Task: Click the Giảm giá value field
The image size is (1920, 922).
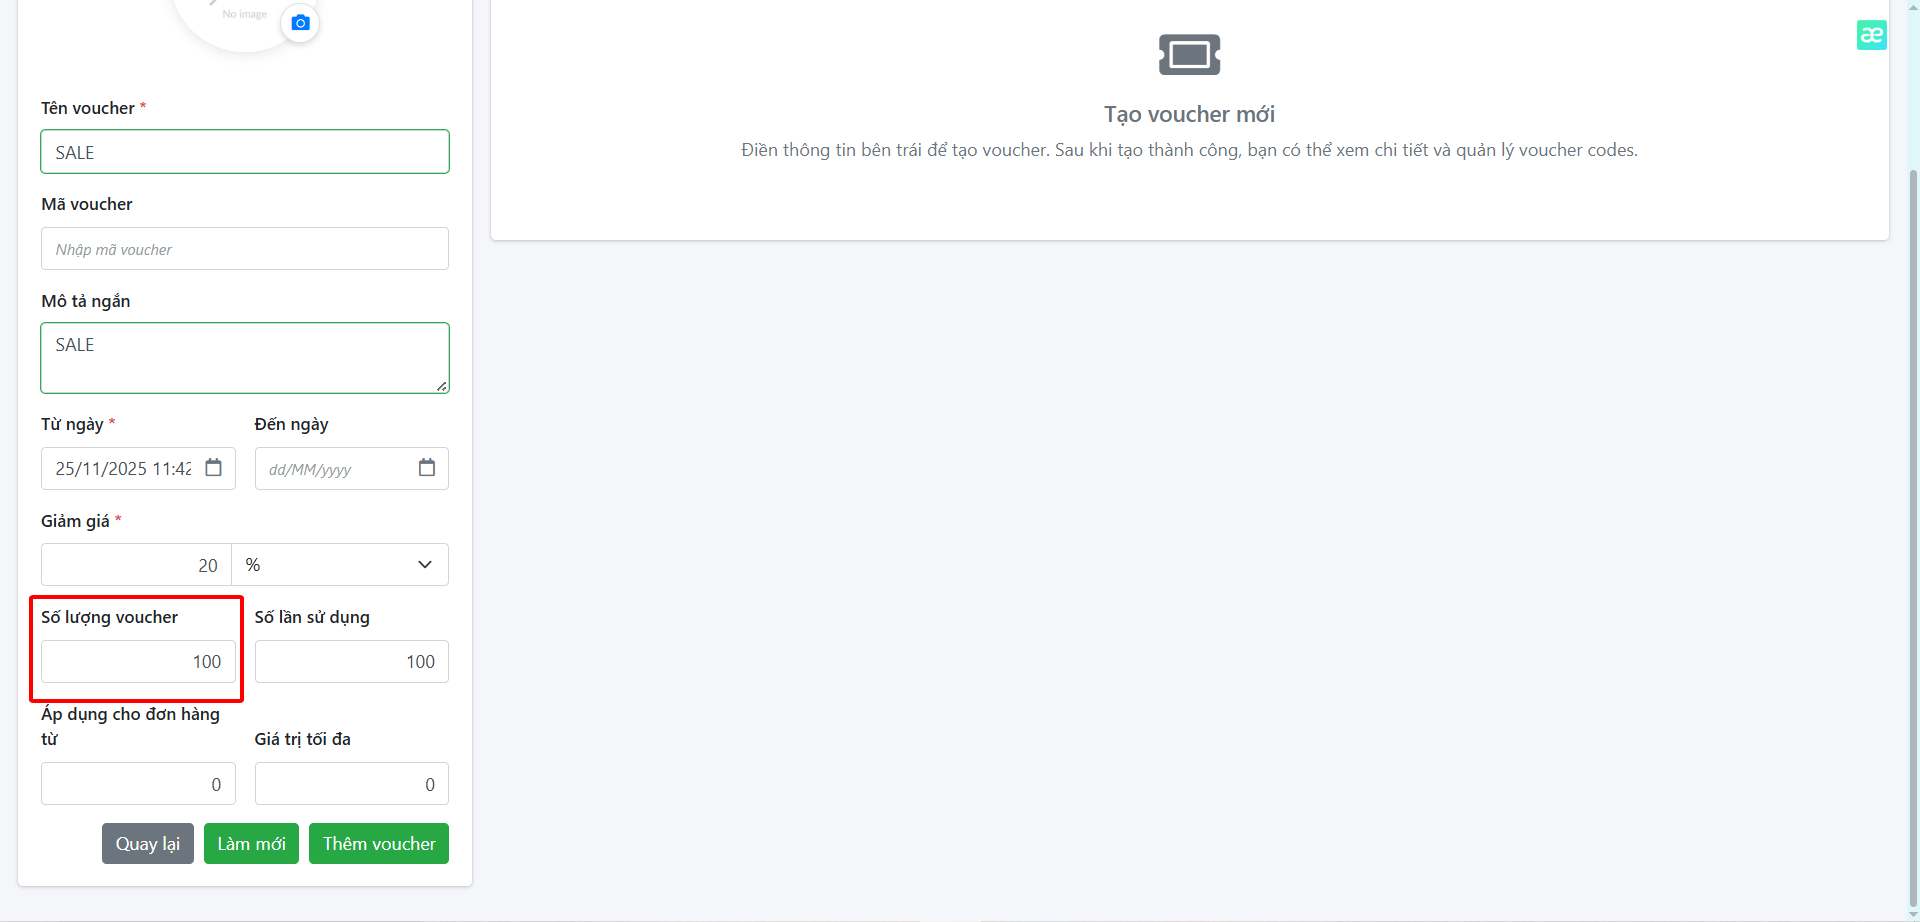Action: [136, 565]
